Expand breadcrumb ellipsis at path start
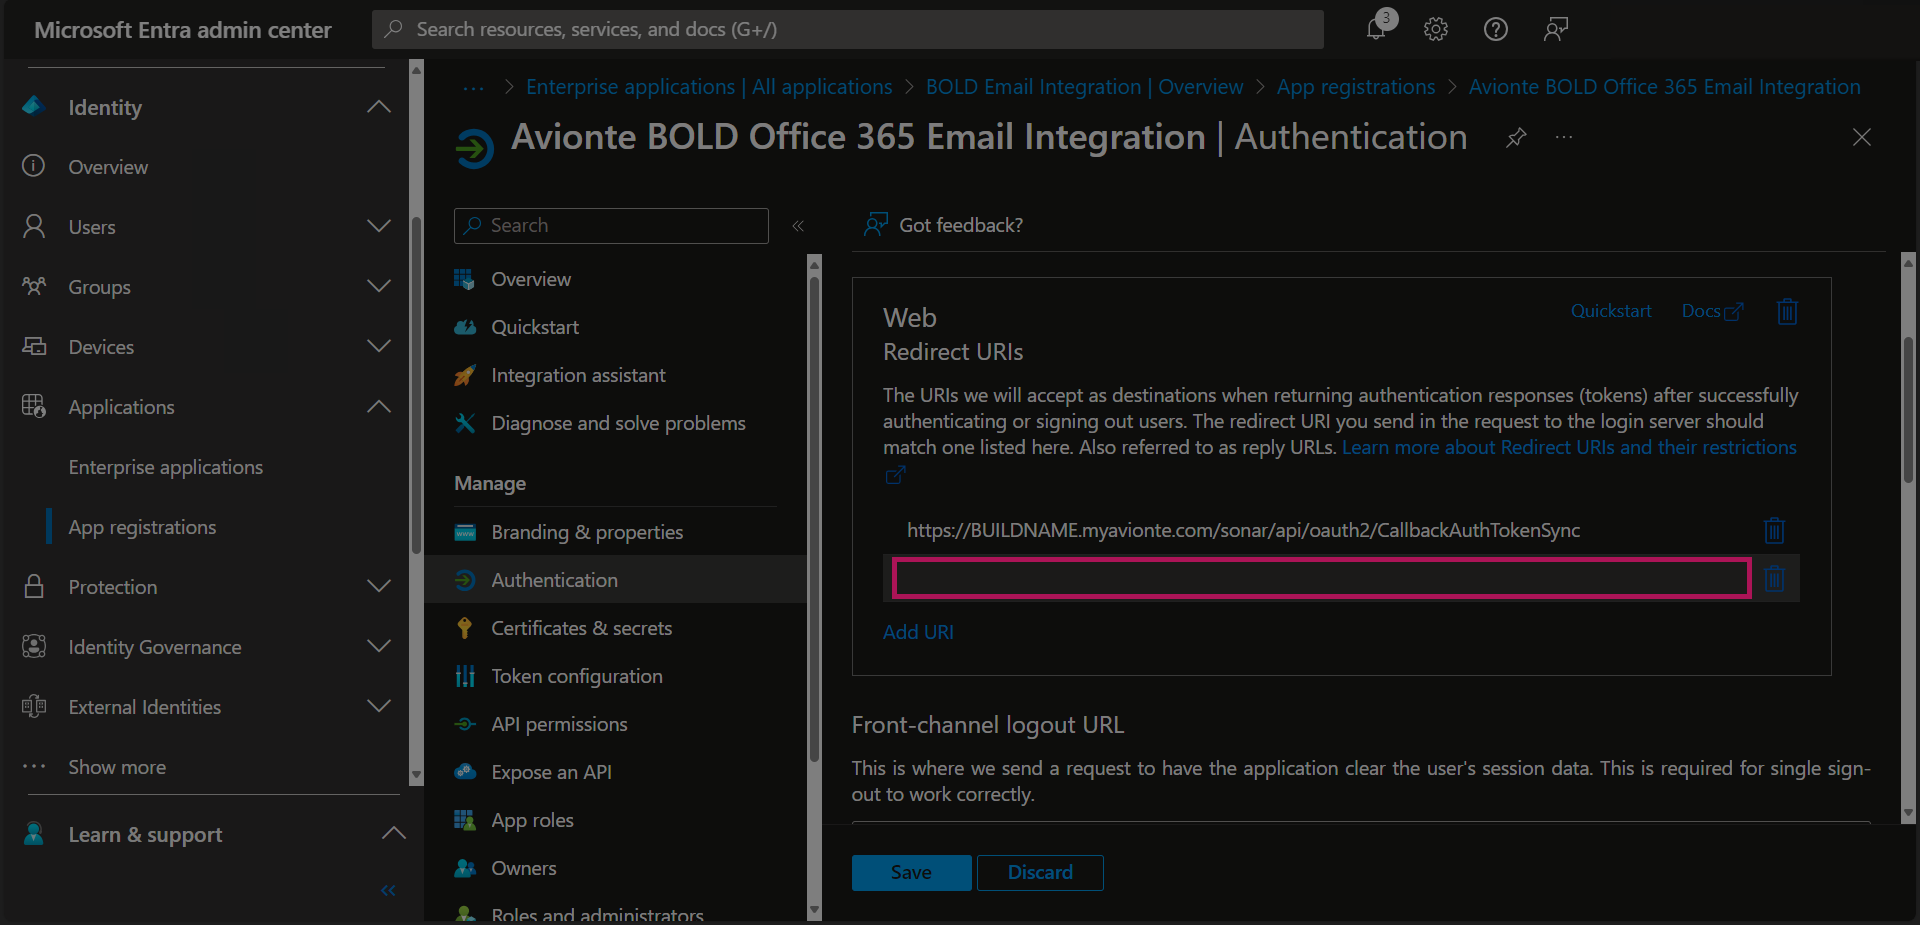The height and width of the screenshot is (925, 1920). point(473,88)
